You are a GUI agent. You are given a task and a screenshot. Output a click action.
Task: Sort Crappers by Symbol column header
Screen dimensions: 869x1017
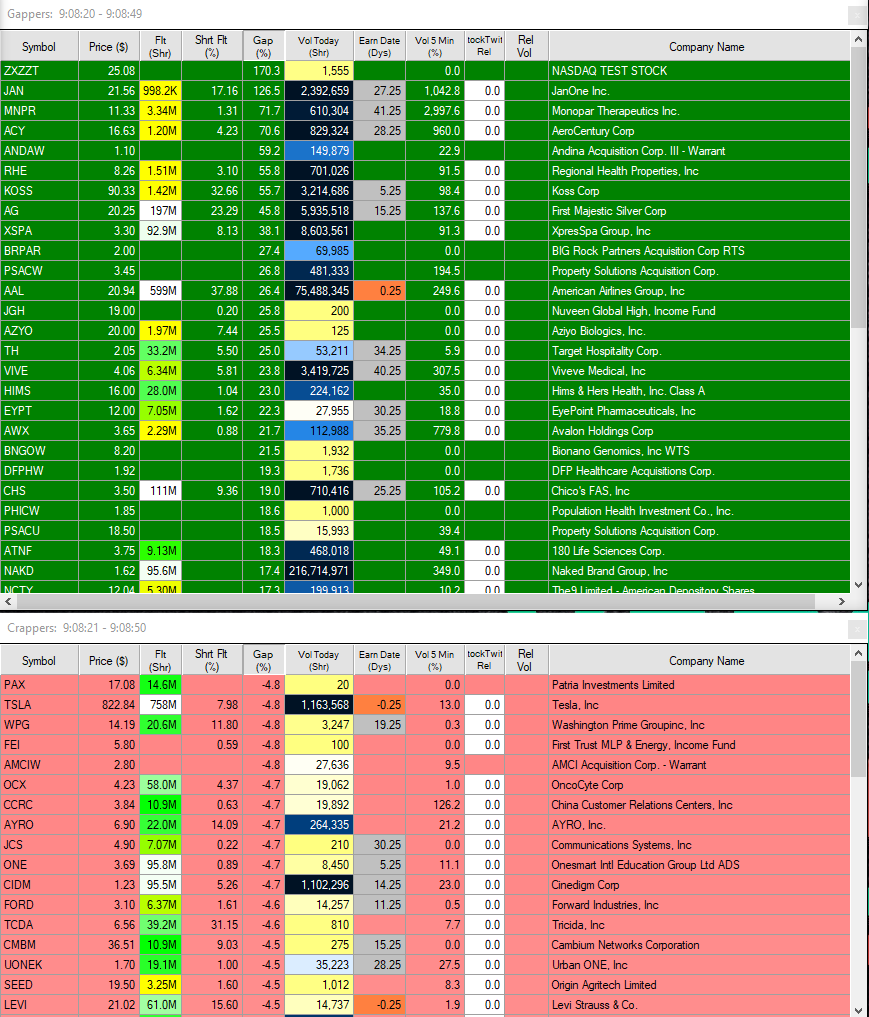(39, 660)
